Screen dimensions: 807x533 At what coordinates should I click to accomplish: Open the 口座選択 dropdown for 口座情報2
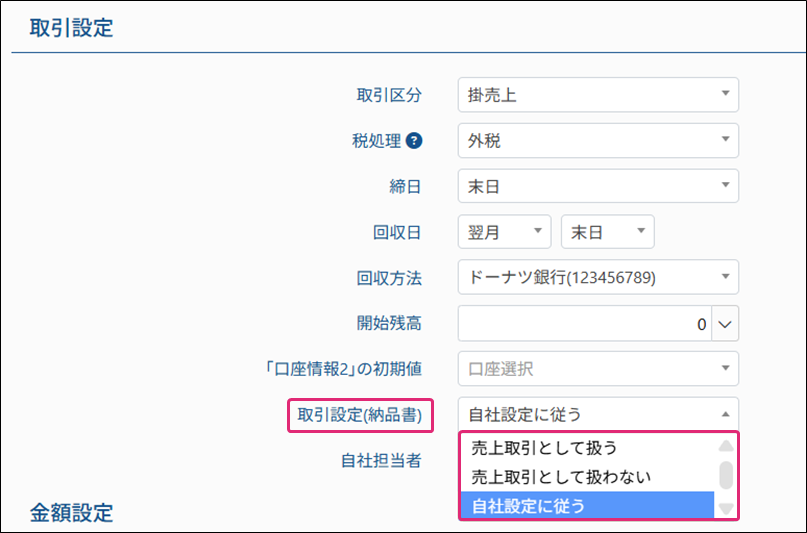coord(598,369)
